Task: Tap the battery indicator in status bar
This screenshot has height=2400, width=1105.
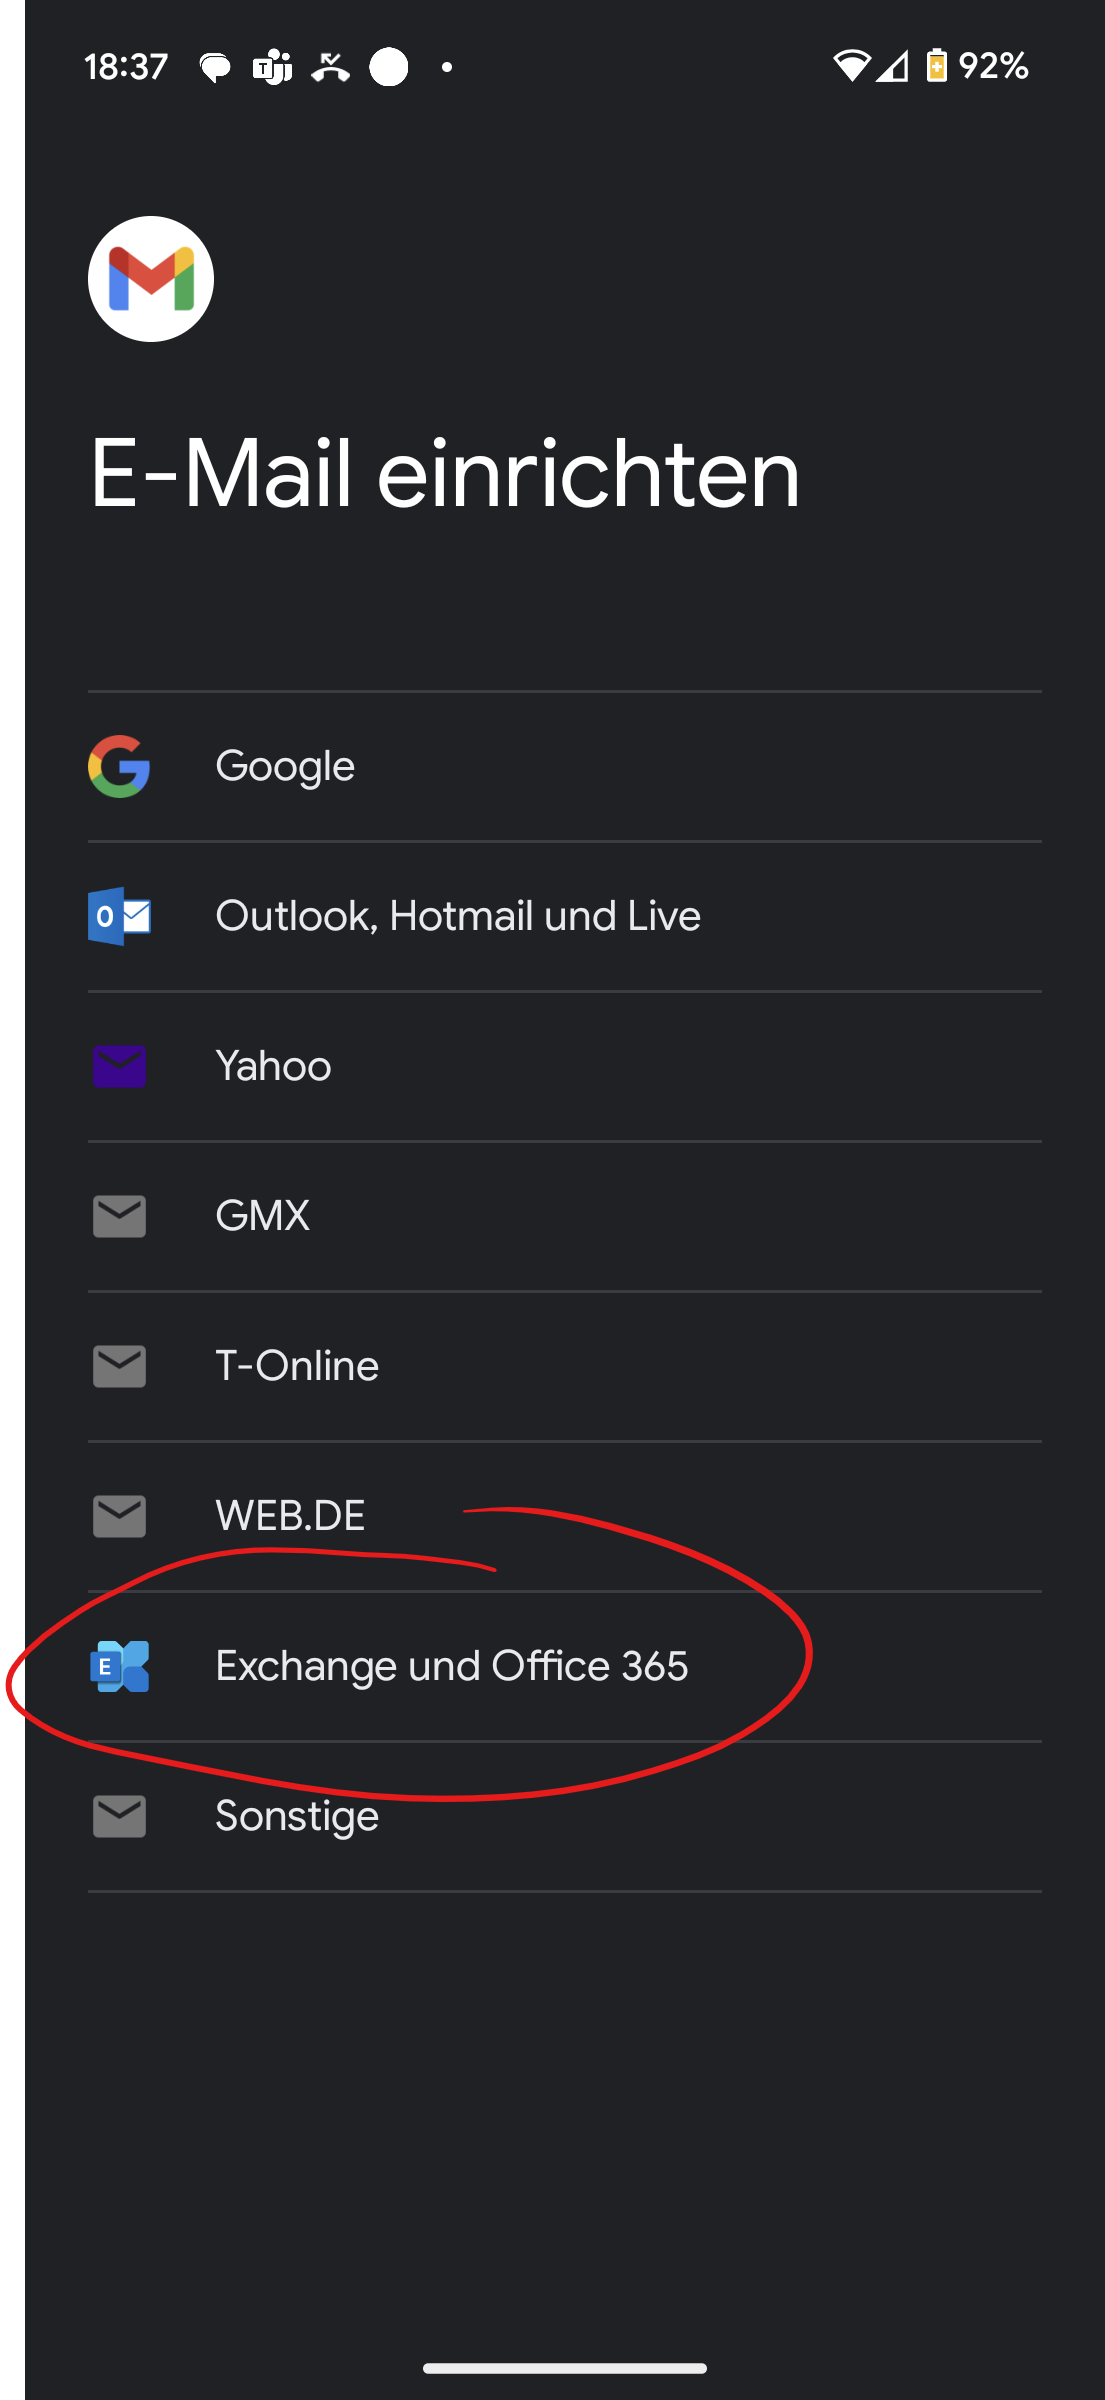Action: (x=936, y=66)
